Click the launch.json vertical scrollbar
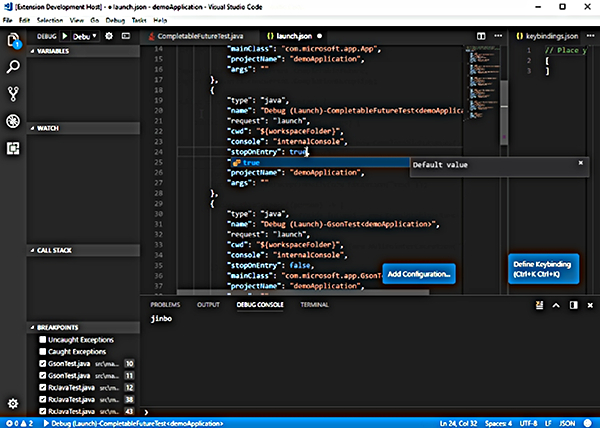This screenshot has height=428, width=600. pos(504,113)
